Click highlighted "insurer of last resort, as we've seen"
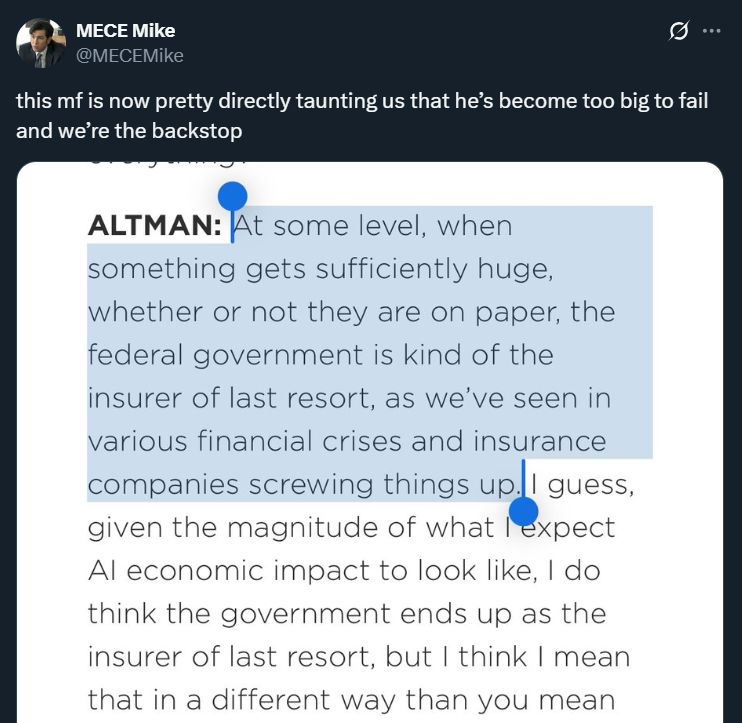The width and height of the screenshot is (742, 723). pos(347,398)
